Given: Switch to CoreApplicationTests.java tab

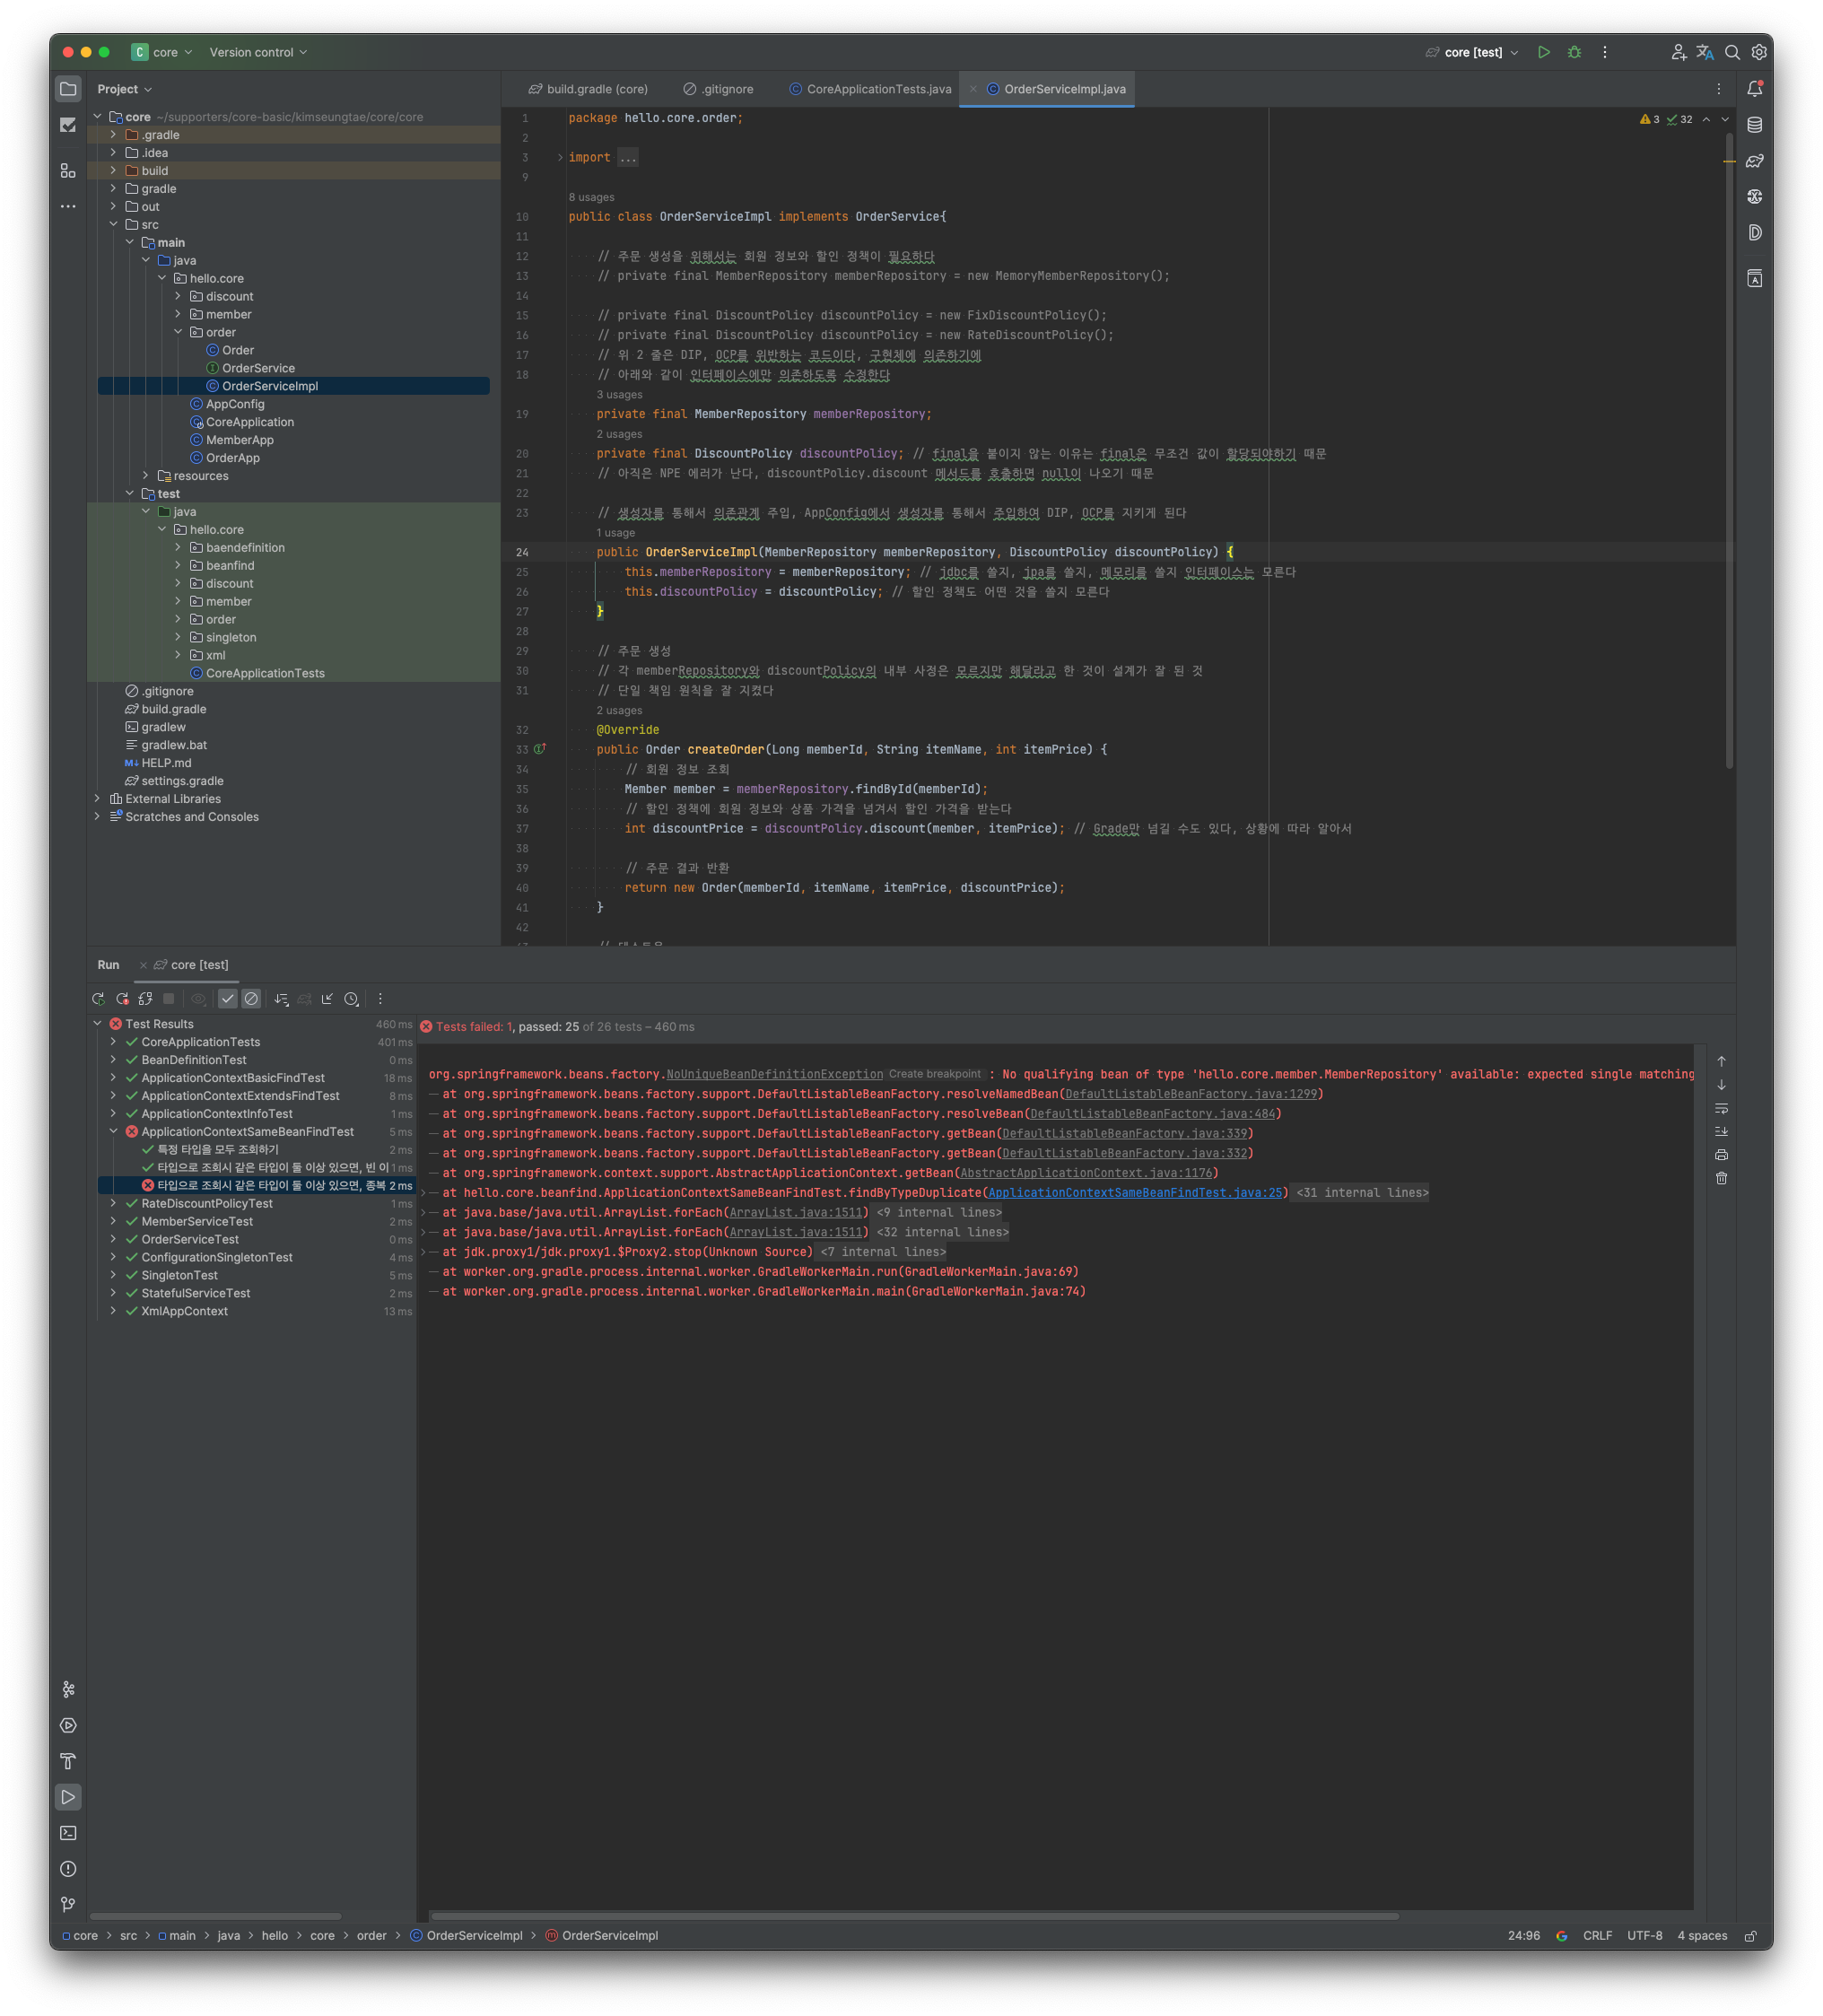Looking at the screenshot, I should tap(870, 89).
